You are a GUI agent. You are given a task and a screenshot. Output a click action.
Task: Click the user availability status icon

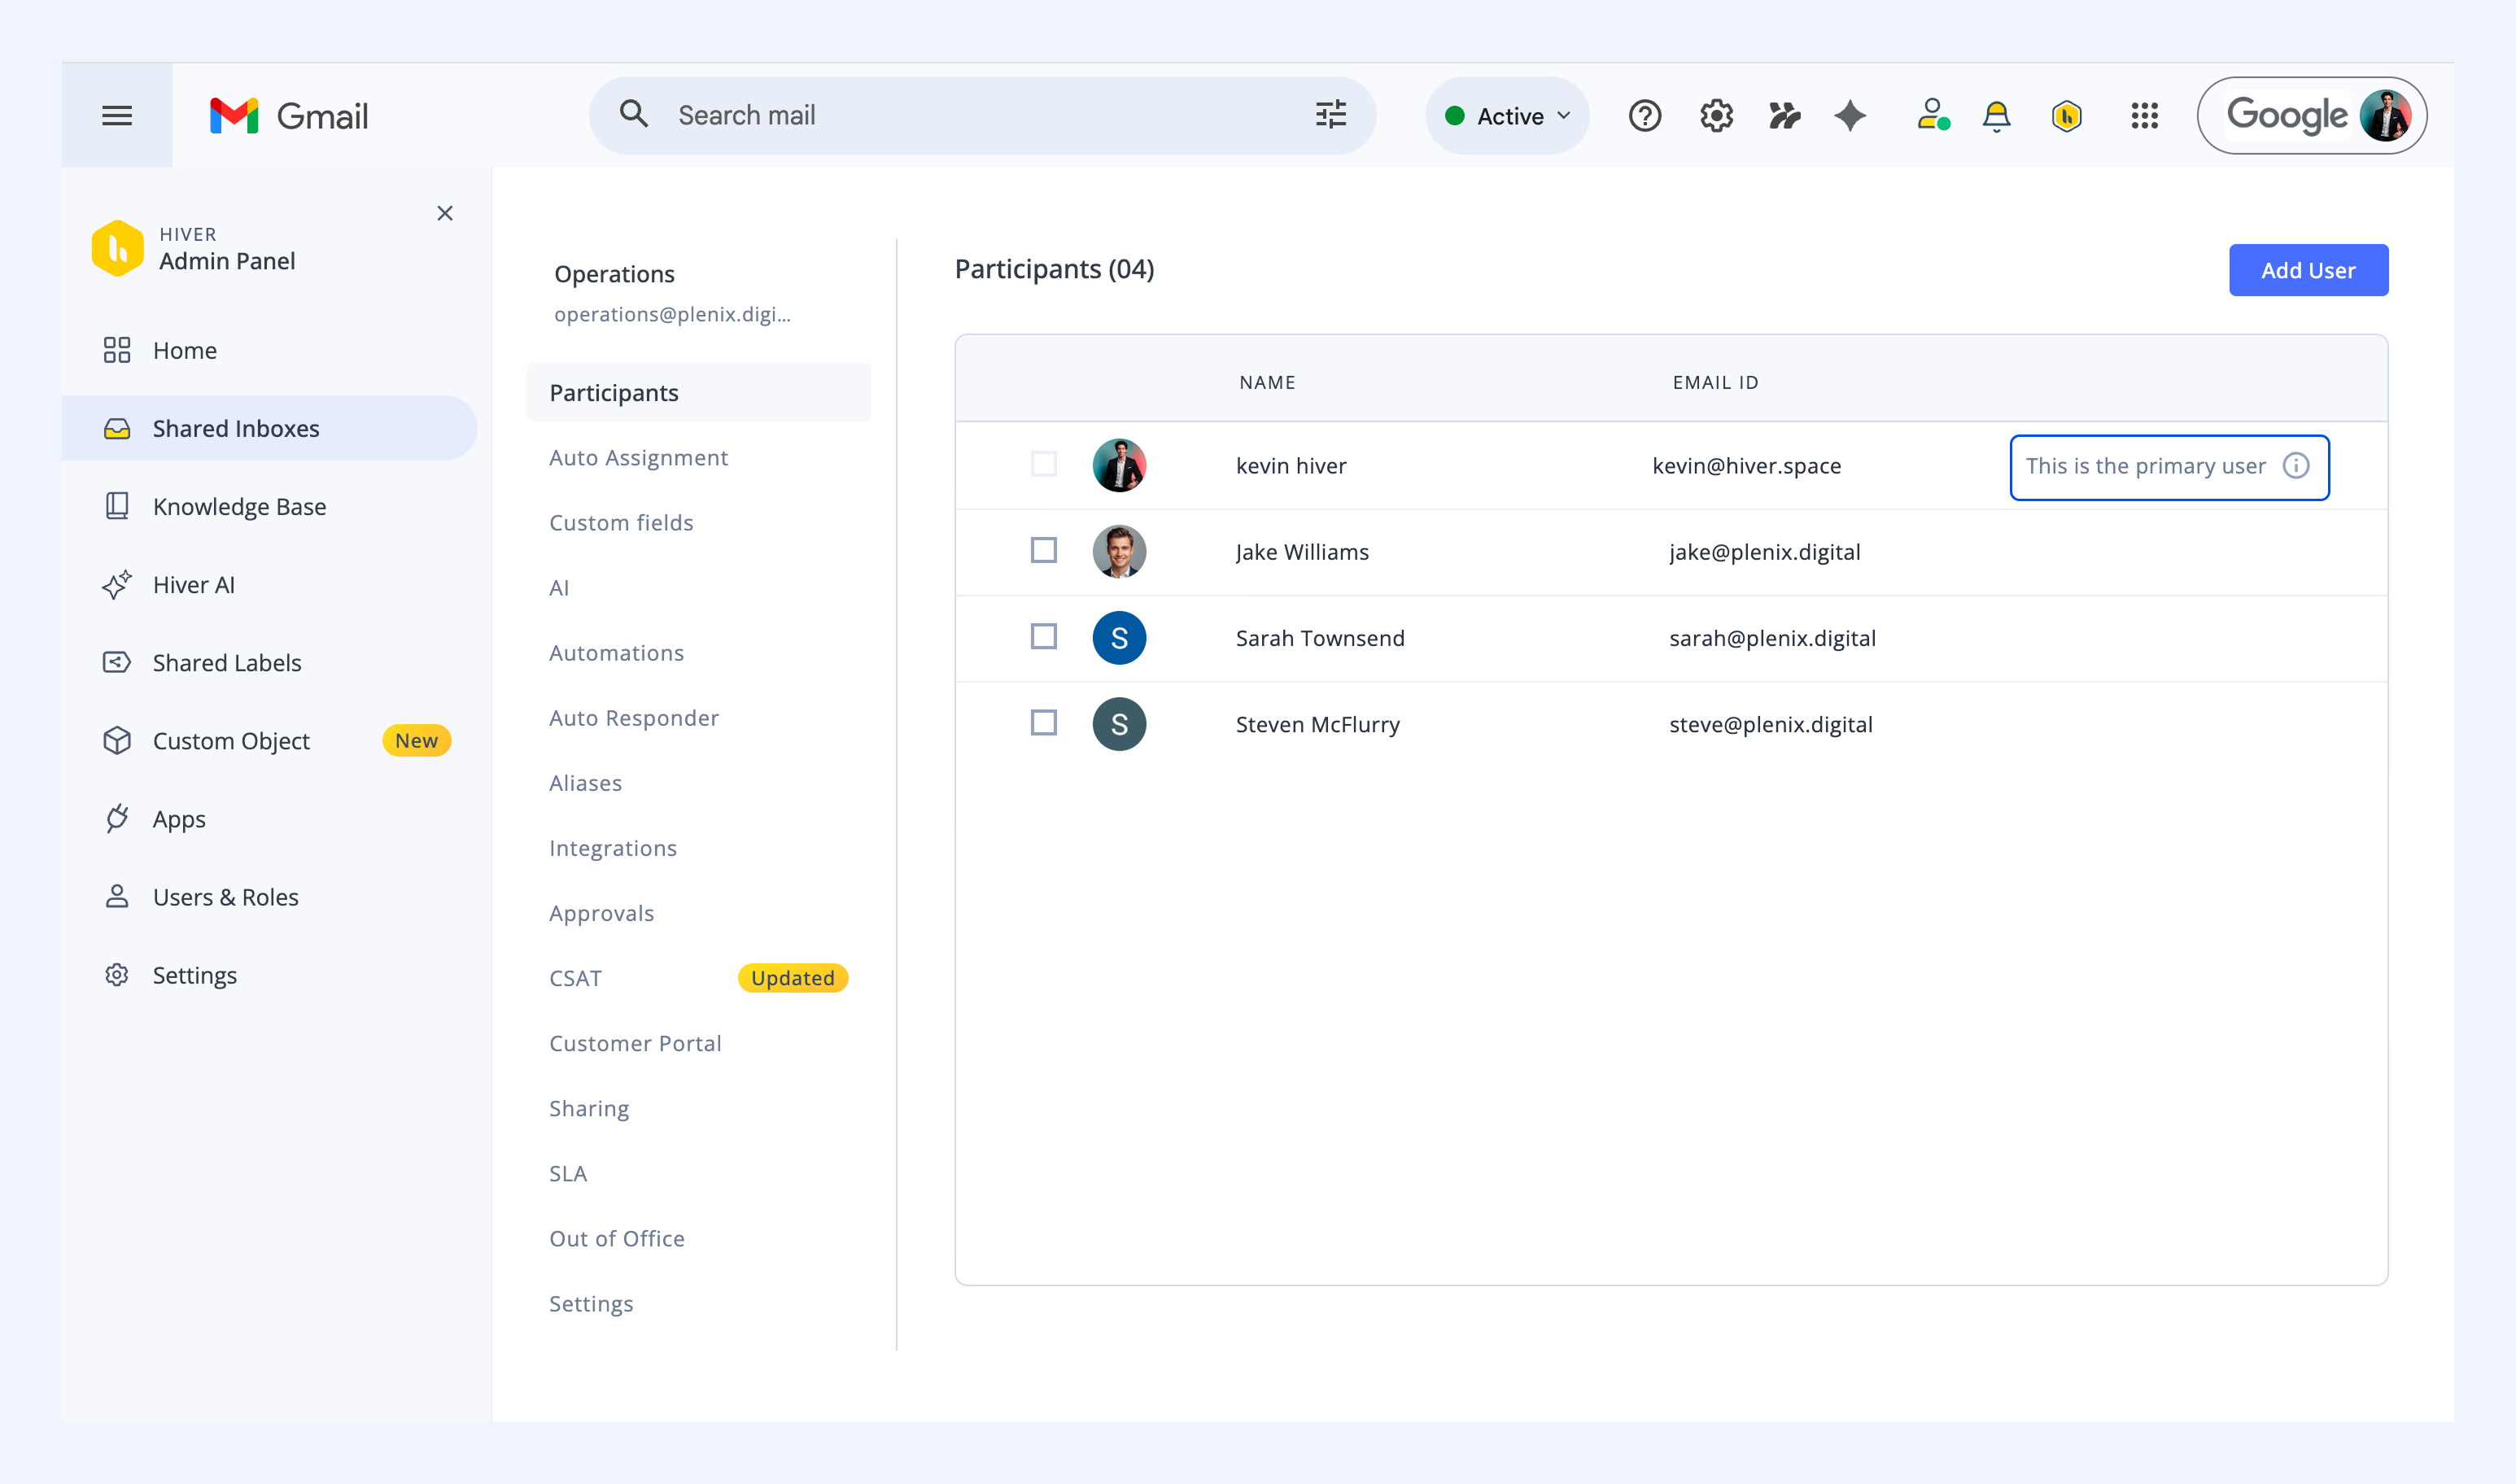click(x=1933, y=115)
